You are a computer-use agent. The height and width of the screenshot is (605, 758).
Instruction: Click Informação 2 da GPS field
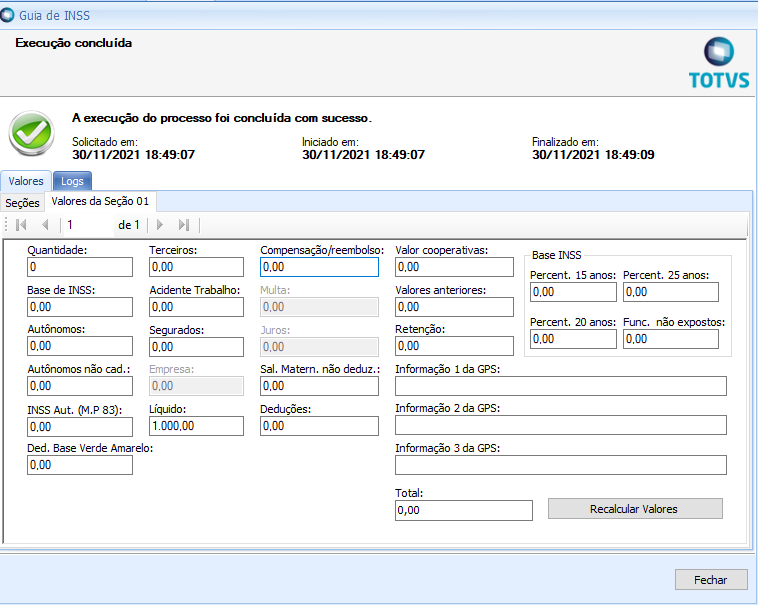pyautogui.click(x=561, y=425)
